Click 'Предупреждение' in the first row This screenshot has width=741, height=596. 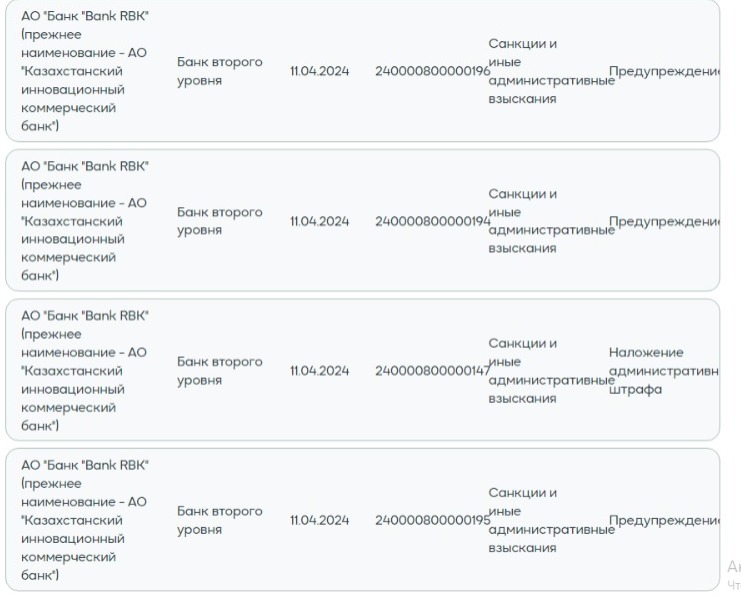(664, 71)
